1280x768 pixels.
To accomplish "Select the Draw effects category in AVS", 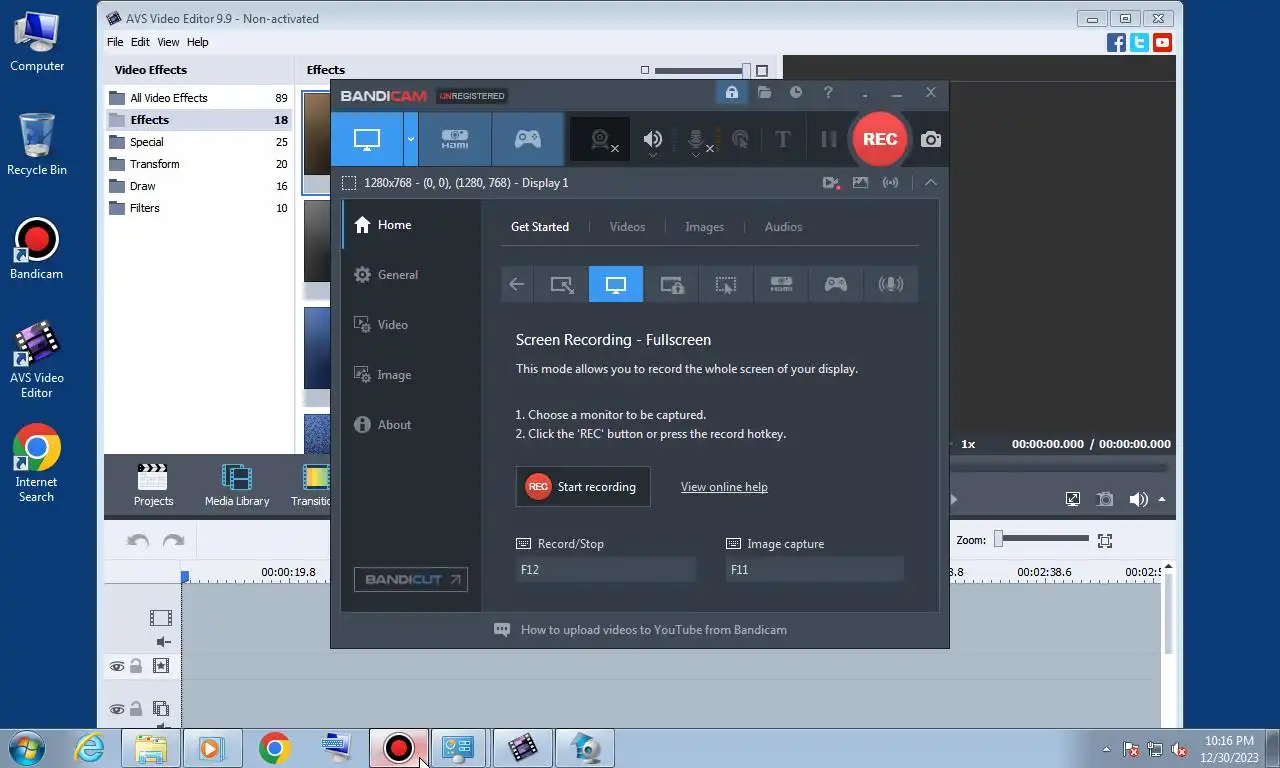I will (x=199, y=186).
